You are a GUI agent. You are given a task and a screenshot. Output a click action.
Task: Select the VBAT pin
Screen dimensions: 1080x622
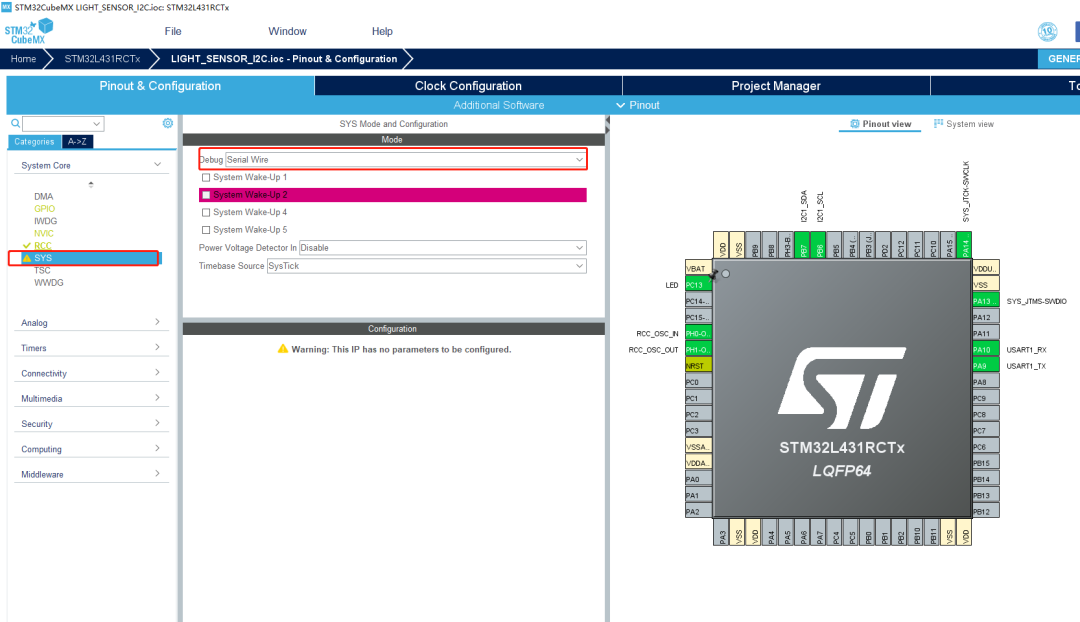(698, 269)
